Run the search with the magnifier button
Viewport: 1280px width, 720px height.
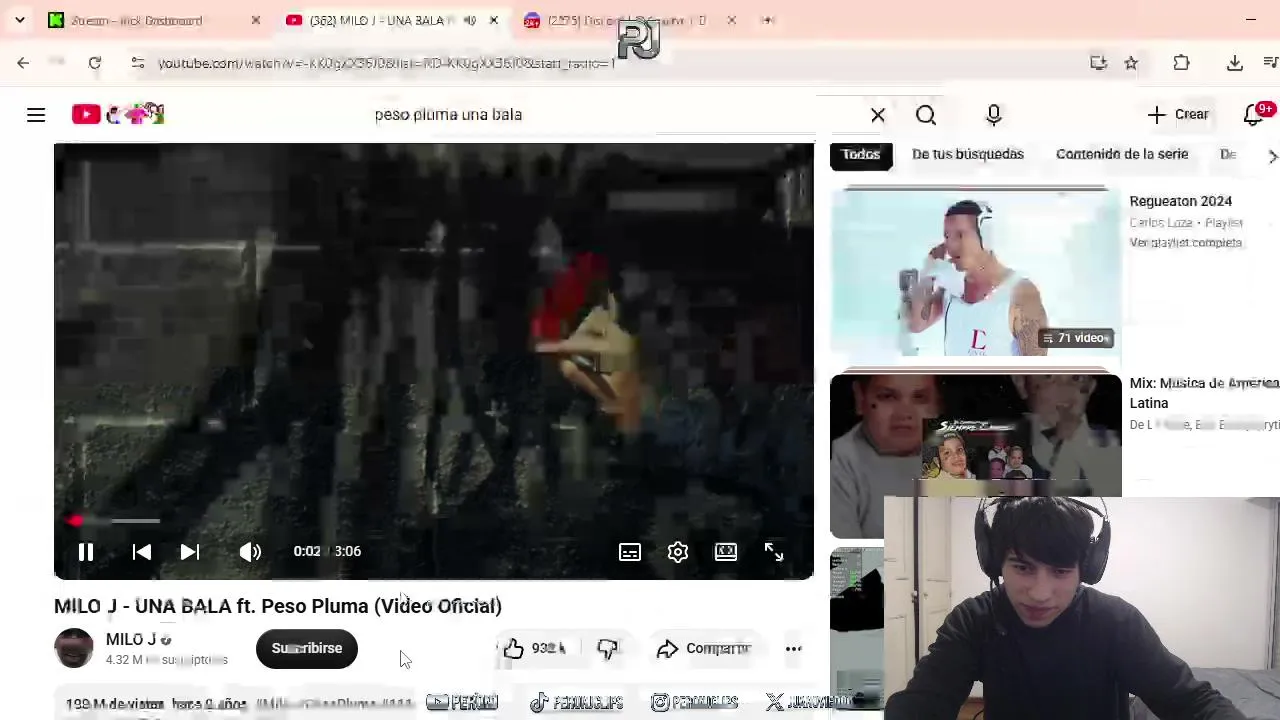click(x=926, y=115)
